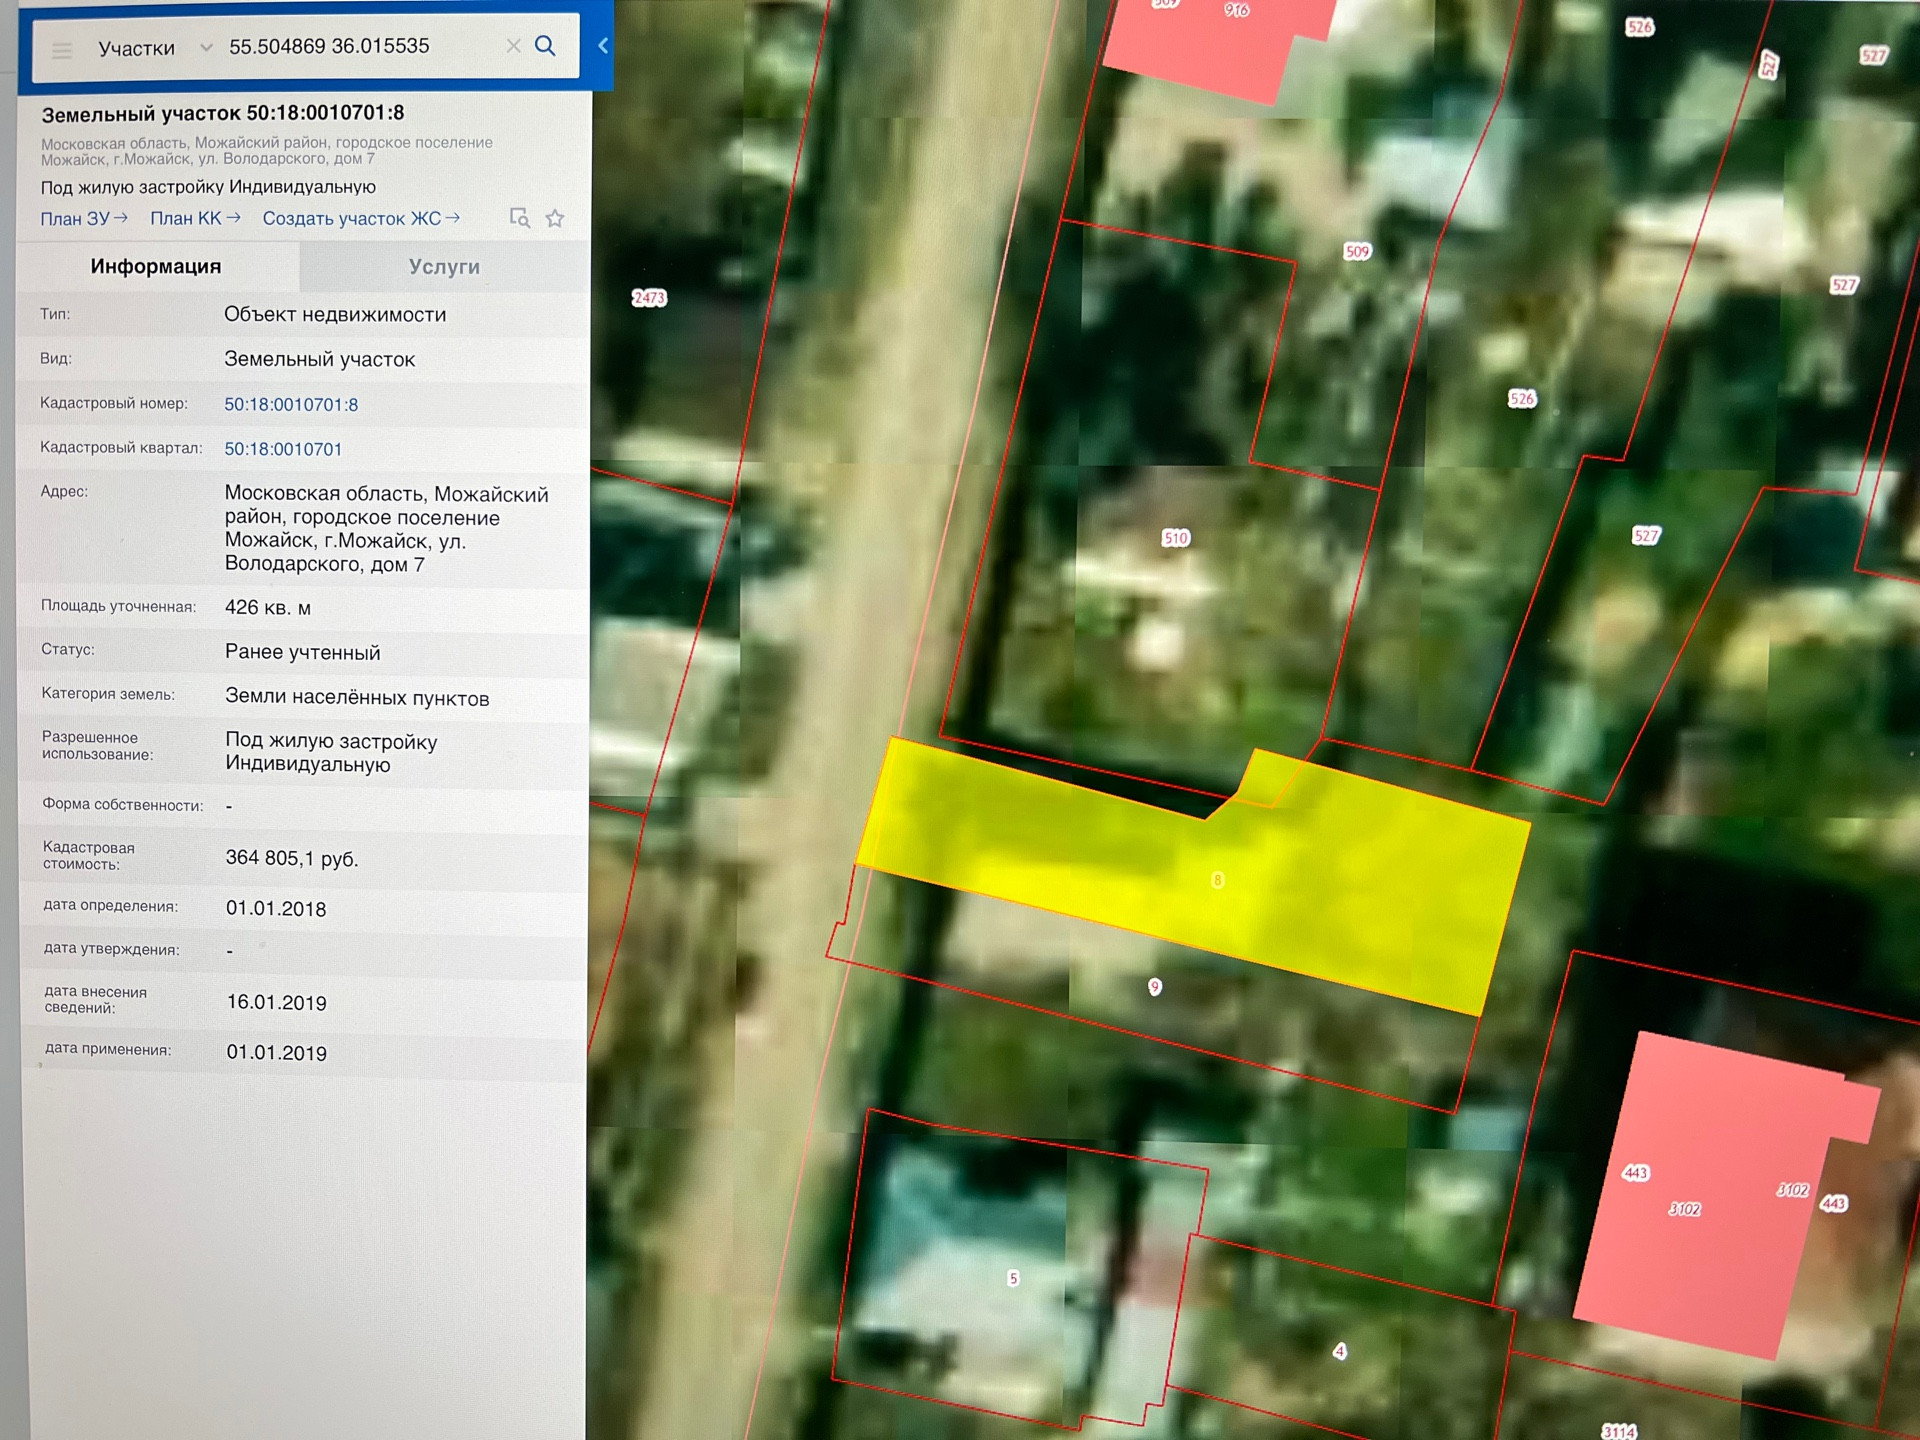This screenshot has width=1920, height=1440.
Task: Add parcel to favorites star icon
Action: 555,218
